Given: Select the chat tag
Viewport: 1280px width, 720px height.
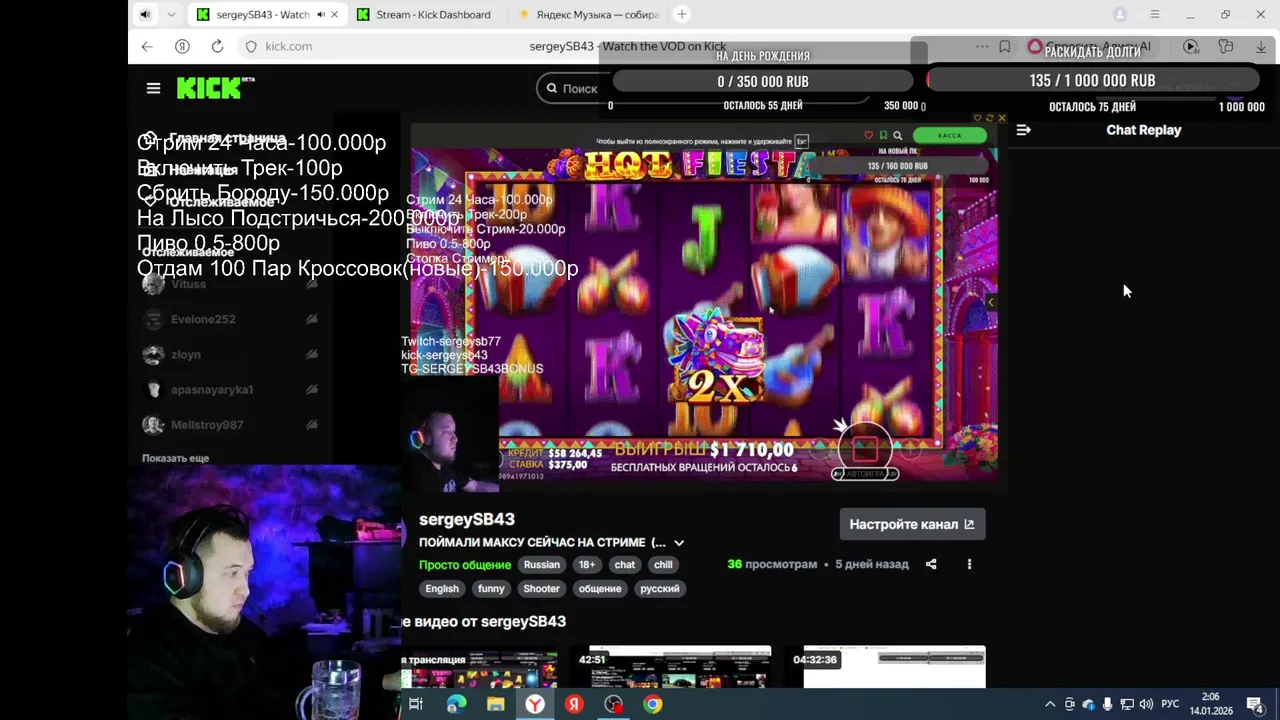Looking at the screenshot, I should click(x=625, y=565).
